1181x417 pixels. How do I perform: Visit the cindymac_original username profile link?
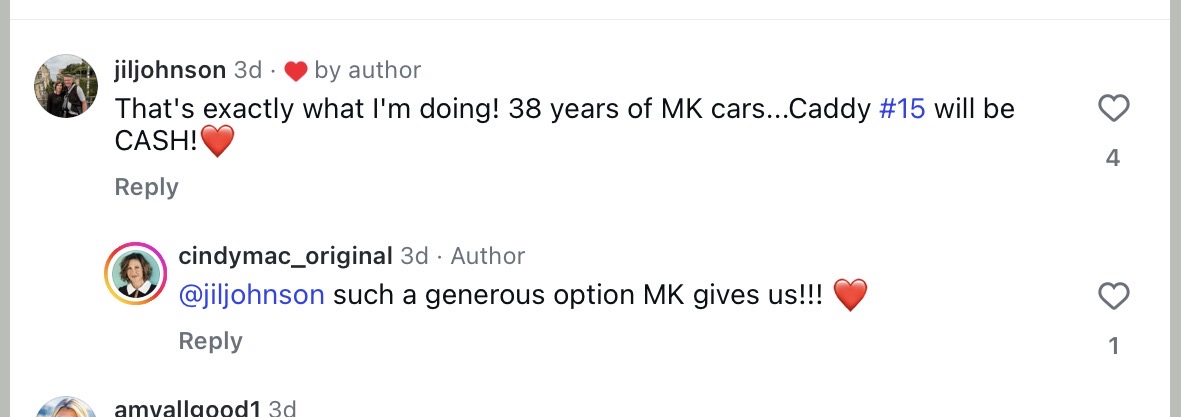pos(285,256)
